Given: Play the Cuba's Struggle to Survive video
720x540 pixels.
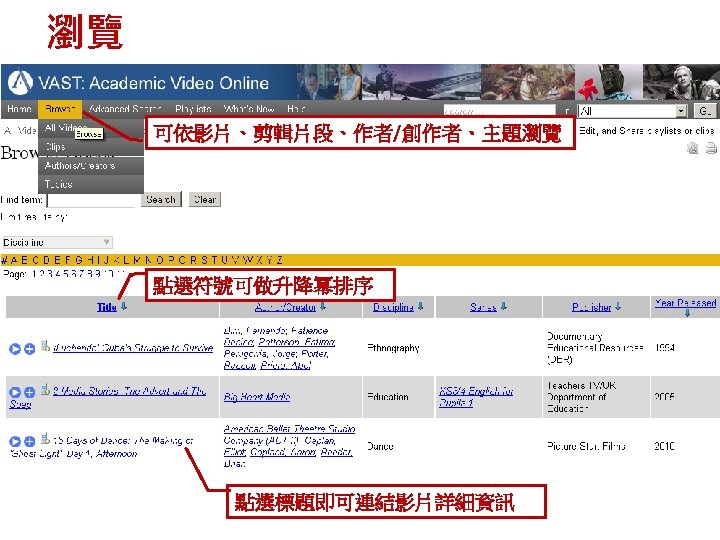Looking at the screenshot, I should pos(15,349).
